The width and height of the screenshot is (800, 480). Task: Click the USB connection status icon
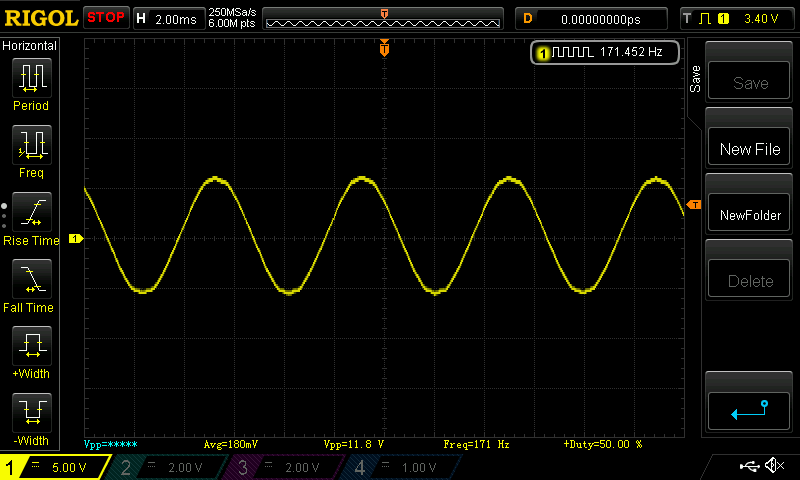click(749, 466)
